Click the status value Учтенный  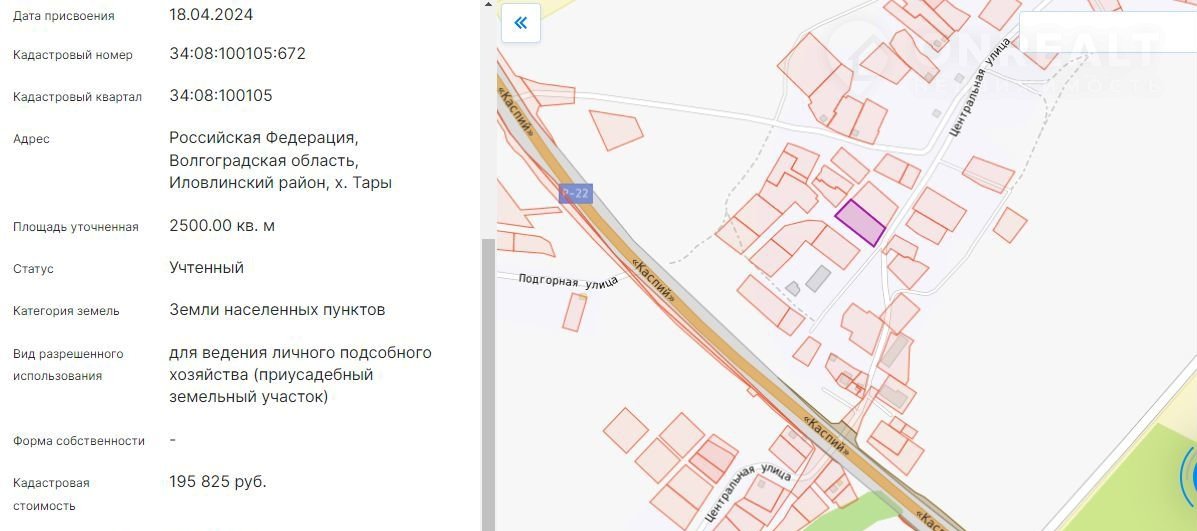point(207,268)
